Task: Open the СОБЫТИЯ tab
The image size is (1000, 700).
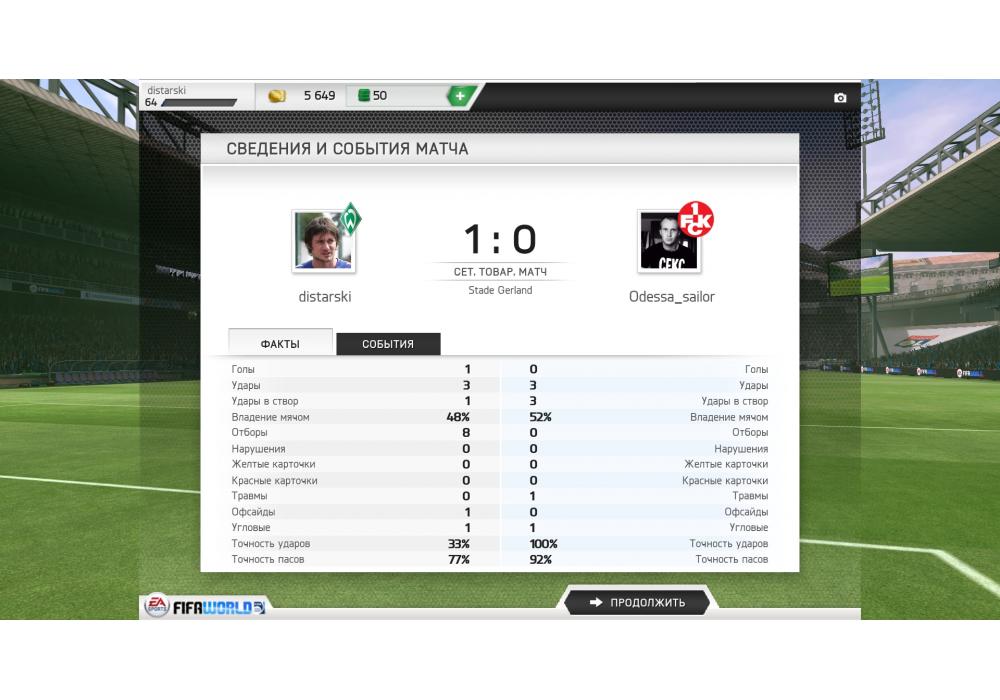Action: point(388,344)
